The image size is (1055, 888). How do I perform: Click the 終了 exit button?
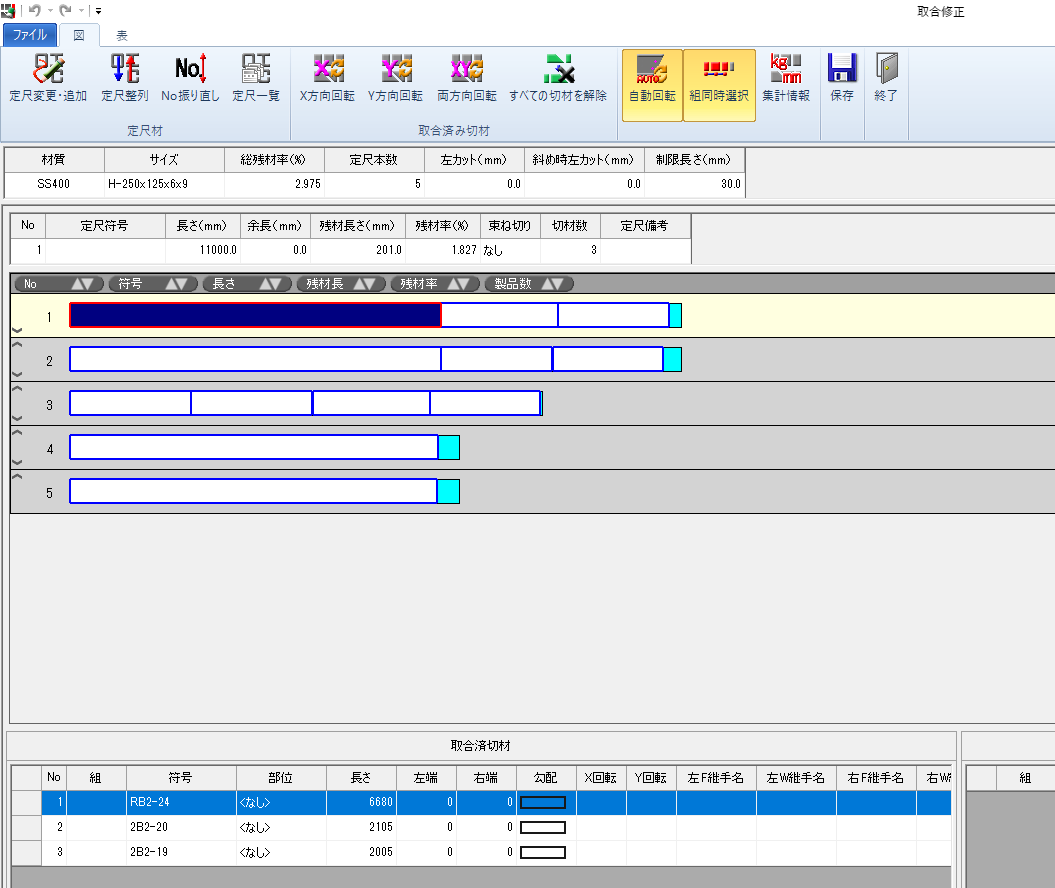(x=885, y=77)
